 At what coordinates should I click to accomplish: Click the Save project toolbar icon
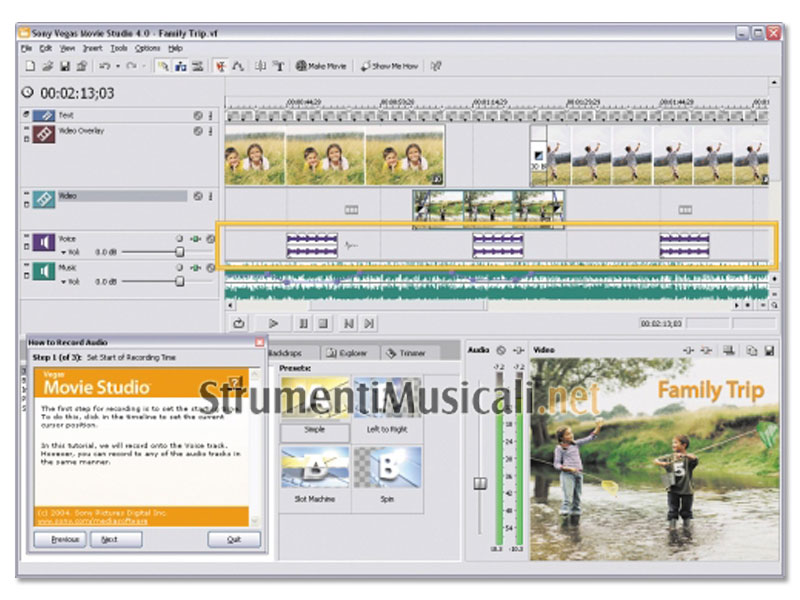64,66
